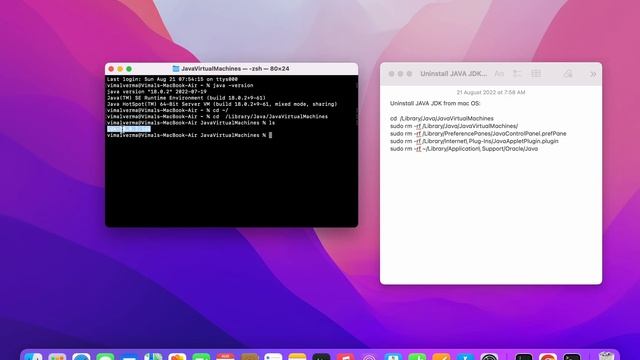Click the lock icon in Notes toolbar
The width and height of the screenshot is (640, 360).
(x=568, y=74)
